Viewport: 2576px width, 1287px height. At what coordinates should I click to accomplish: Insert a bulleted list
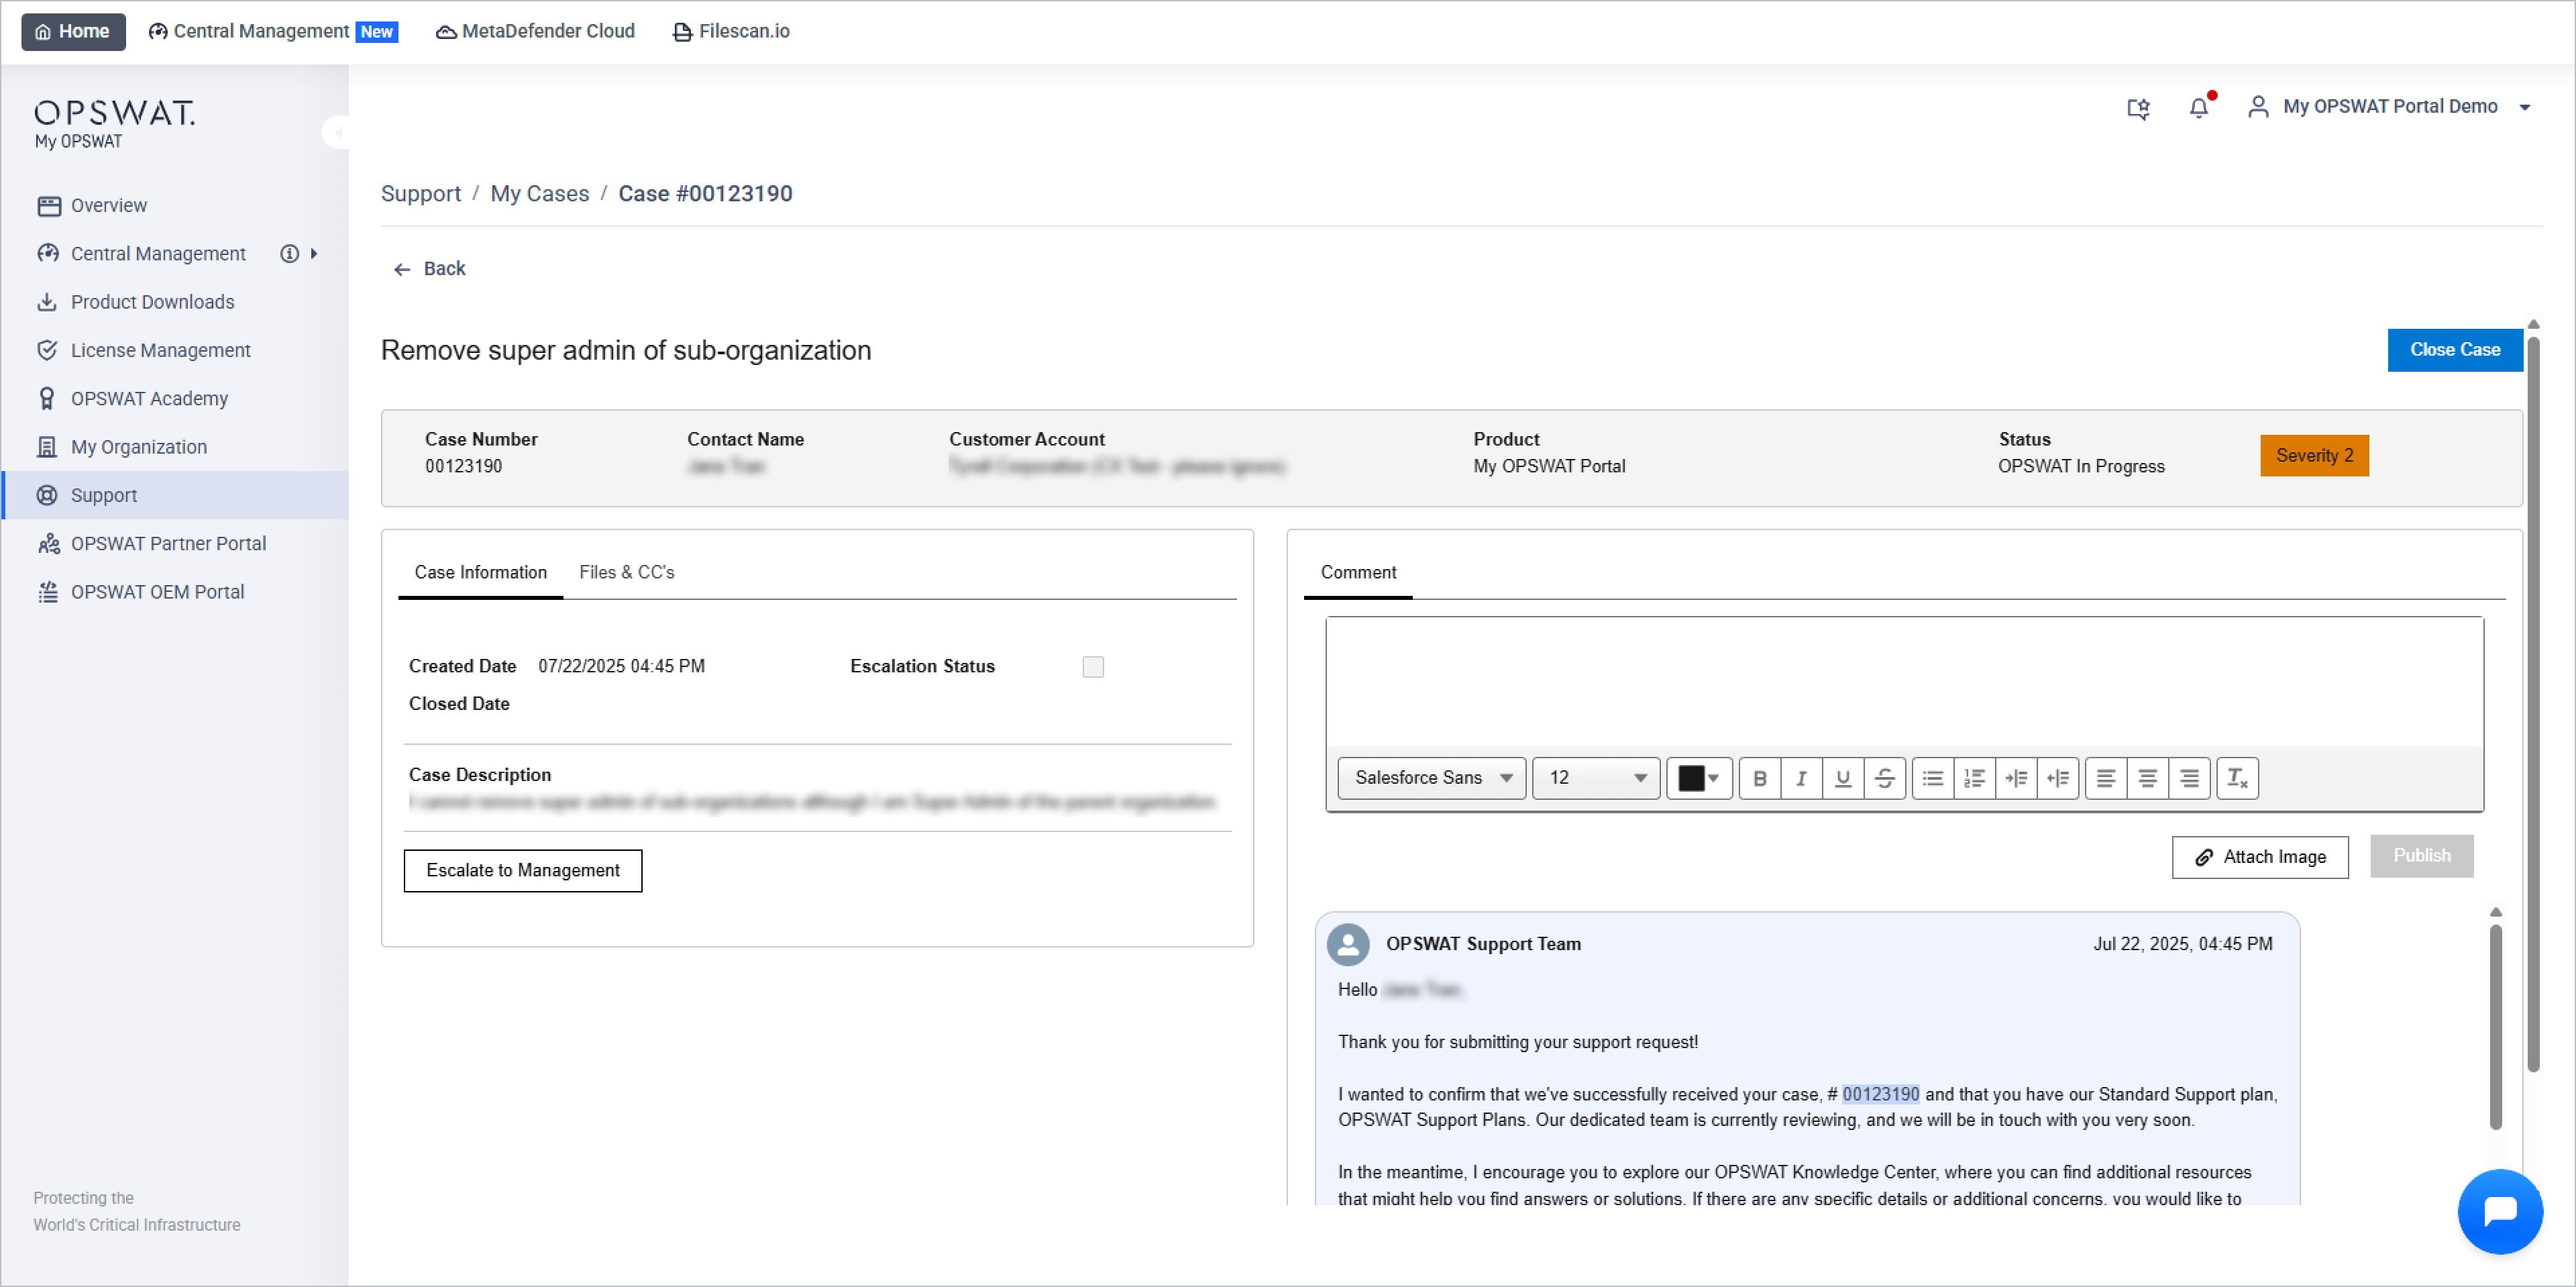(1933, 778)
